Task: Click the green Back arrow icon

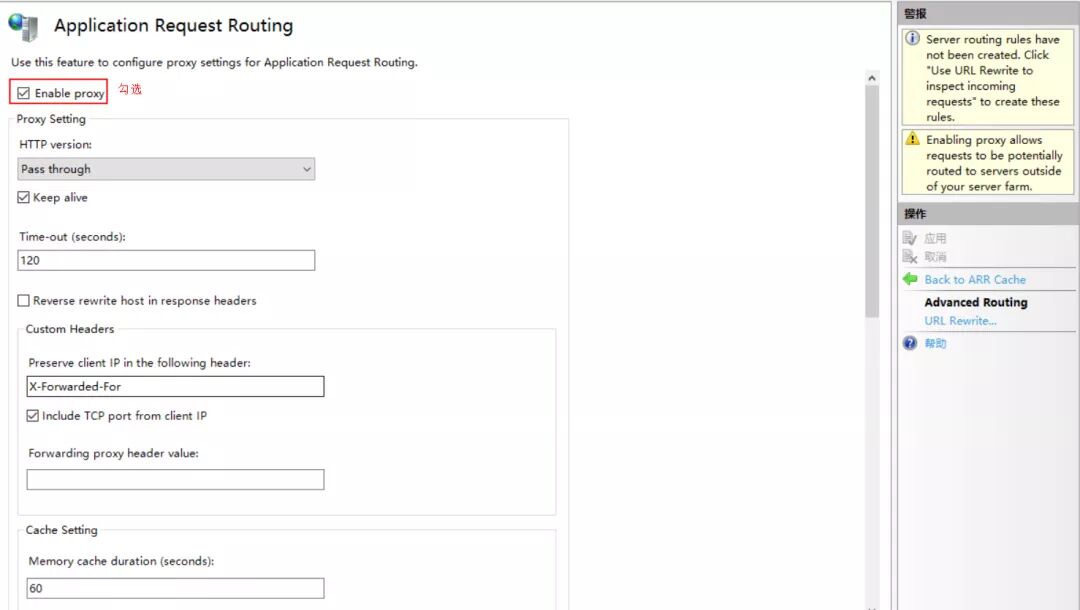Action: point(910,279)
